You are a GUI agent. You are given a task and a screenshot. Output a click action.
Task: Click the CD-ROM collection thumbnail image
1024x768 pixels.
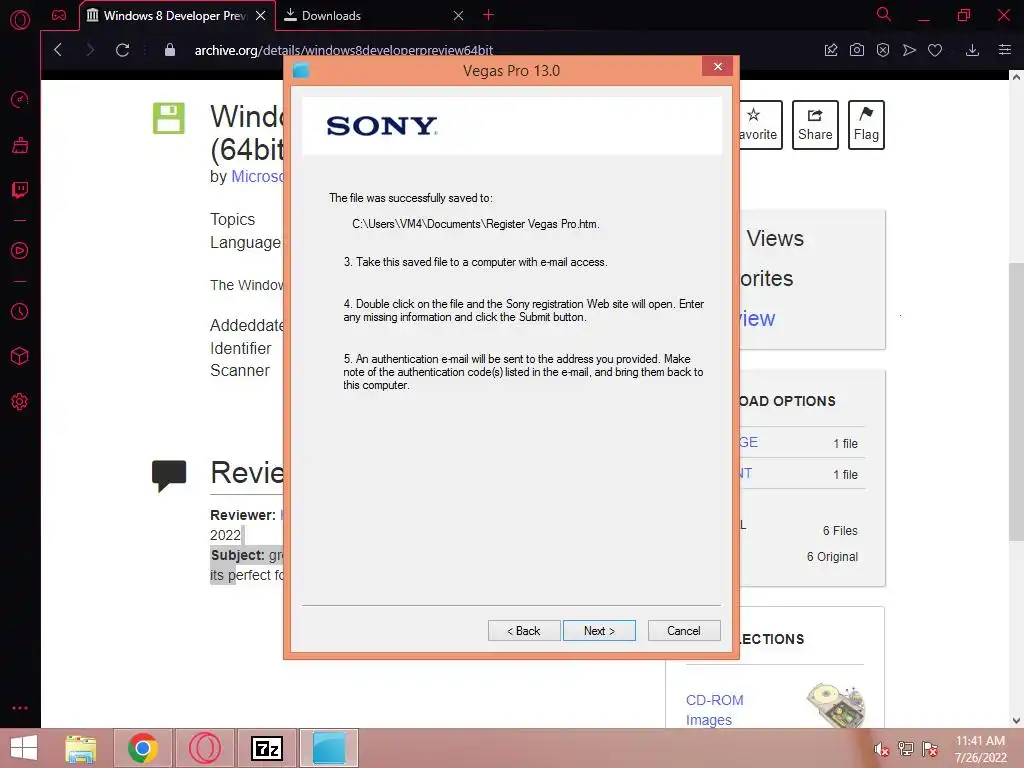pos(836,705)
